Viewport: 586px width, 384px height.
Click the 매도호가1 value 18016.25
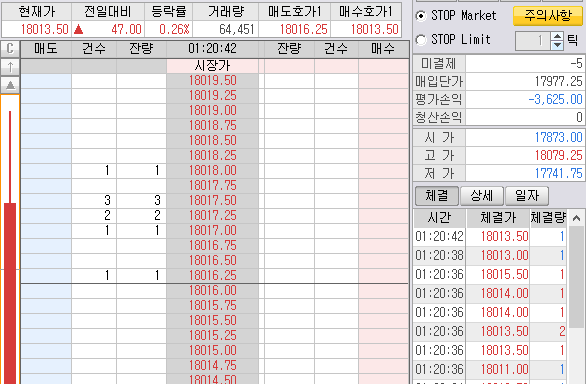pos(303,29)
